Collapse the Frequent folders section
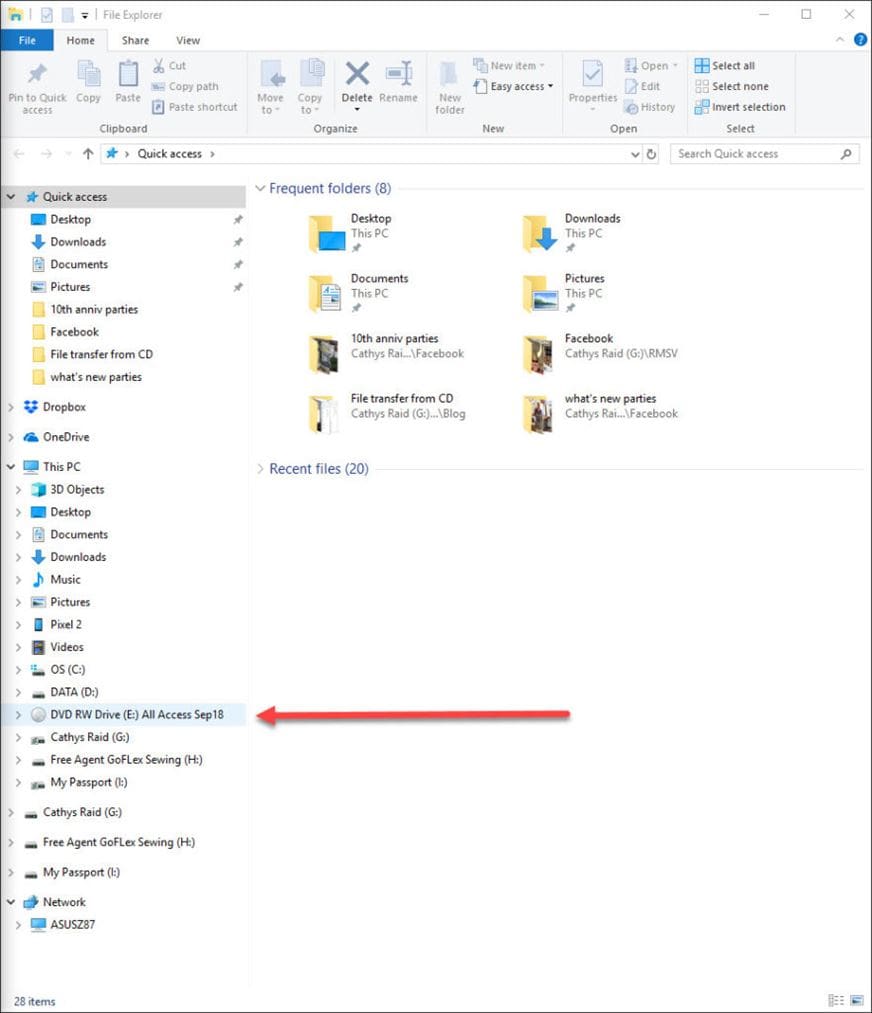The height and width of the screenshot is (1013, 872). [x=260, y=188]
